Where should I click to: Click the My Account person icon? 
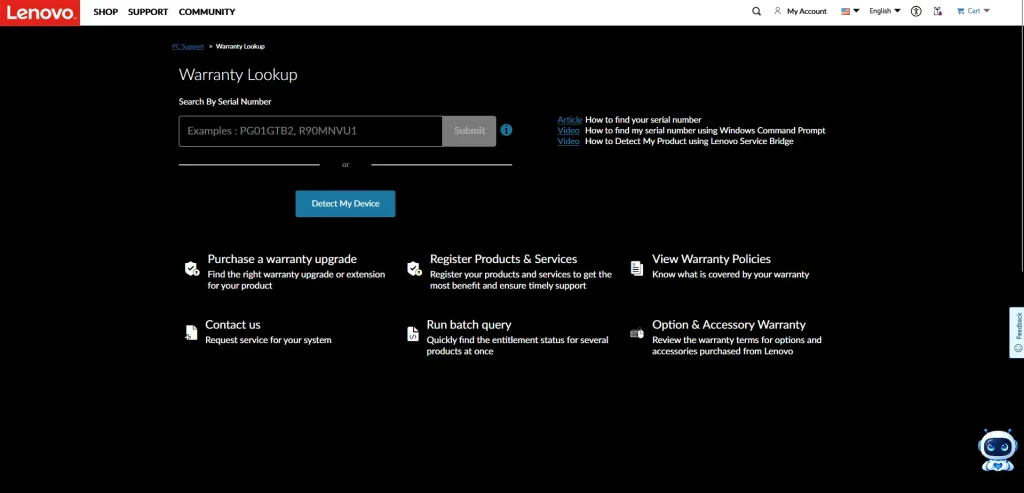777,11
